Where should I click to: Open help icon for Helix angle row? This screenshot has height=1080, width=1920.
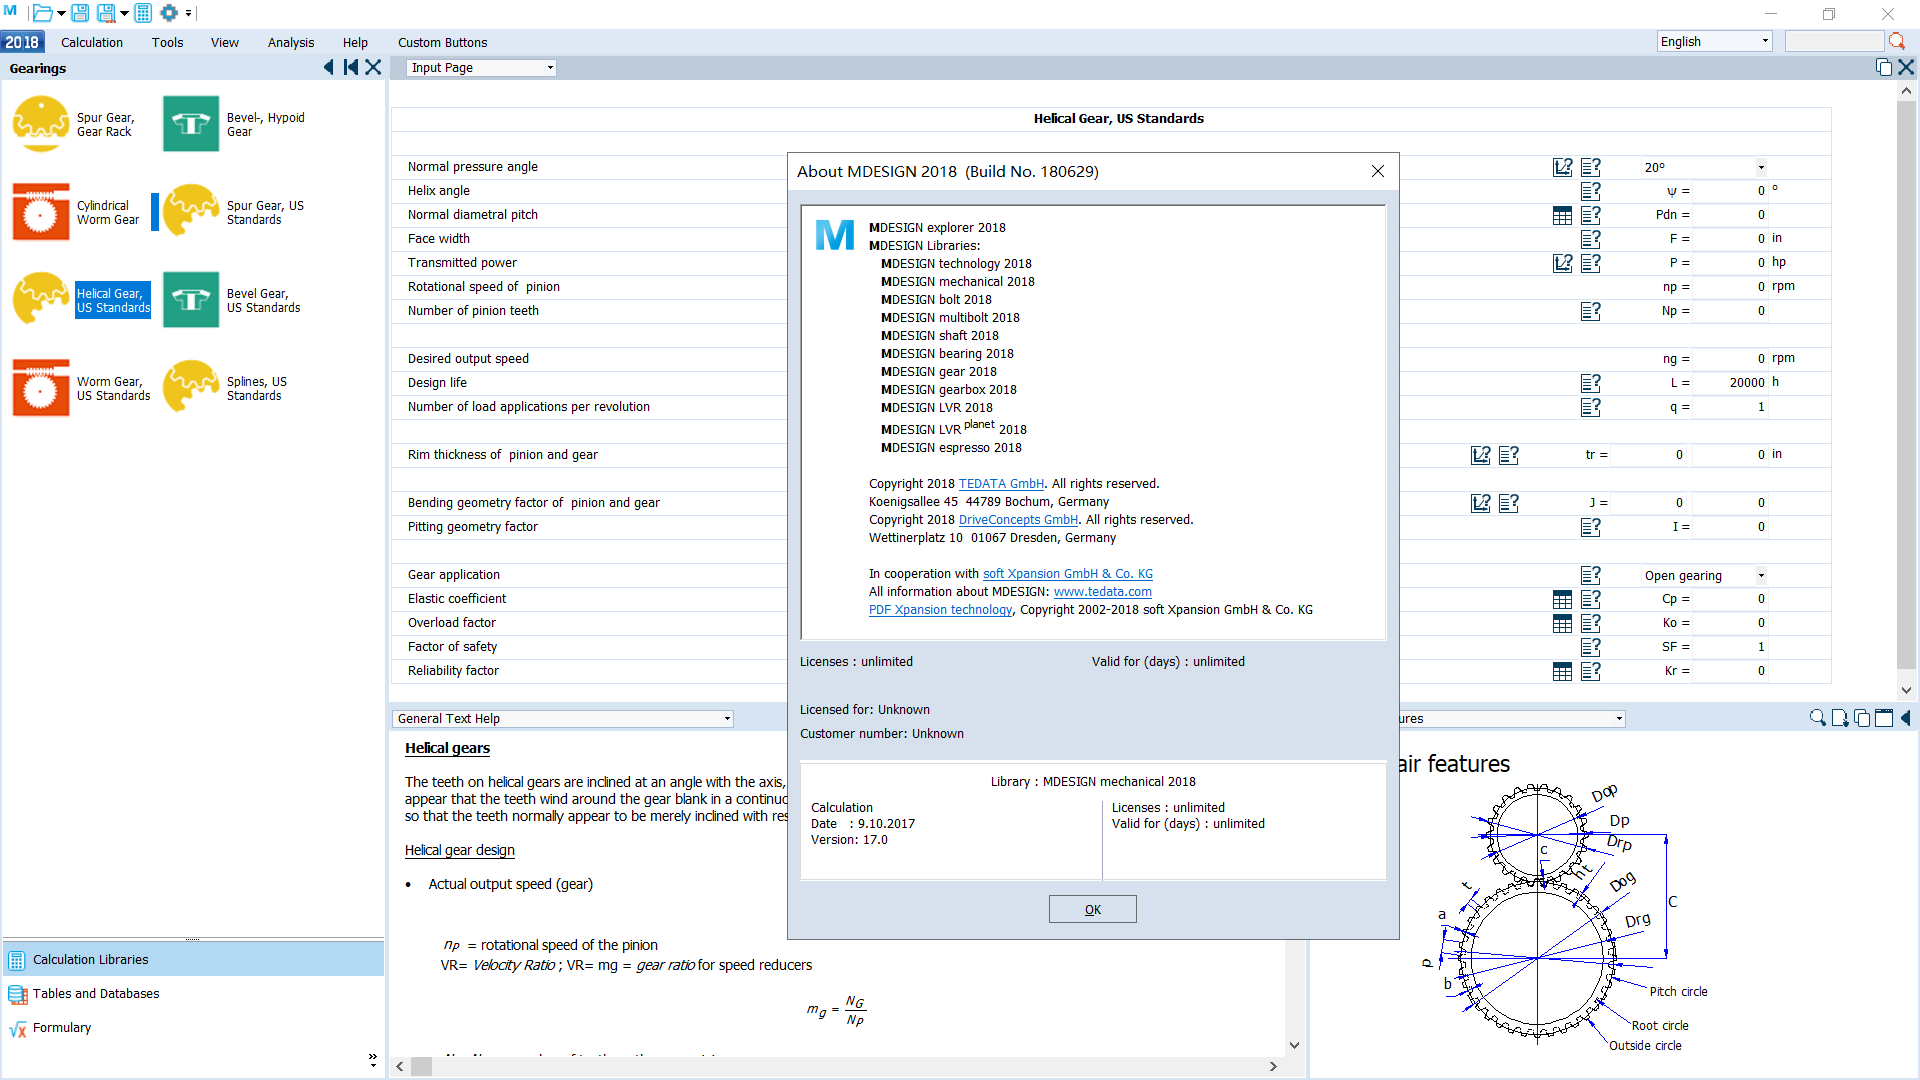(x=1591, y=191)
